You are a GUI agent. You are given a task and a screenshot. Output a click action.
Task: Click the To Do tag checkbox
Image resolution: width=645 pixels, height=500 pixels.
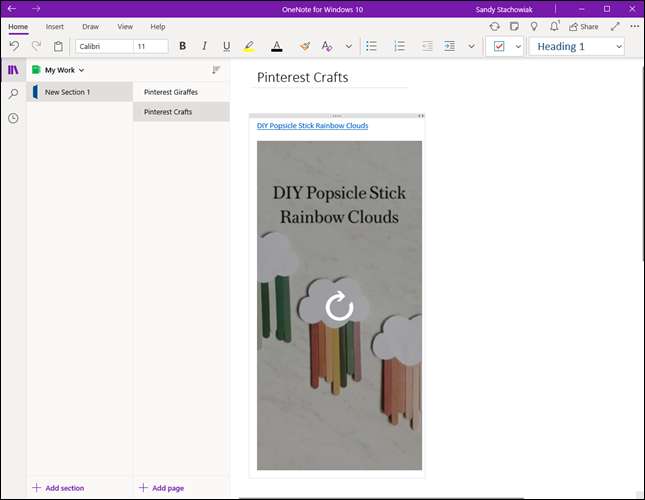(x=499, y=46)
